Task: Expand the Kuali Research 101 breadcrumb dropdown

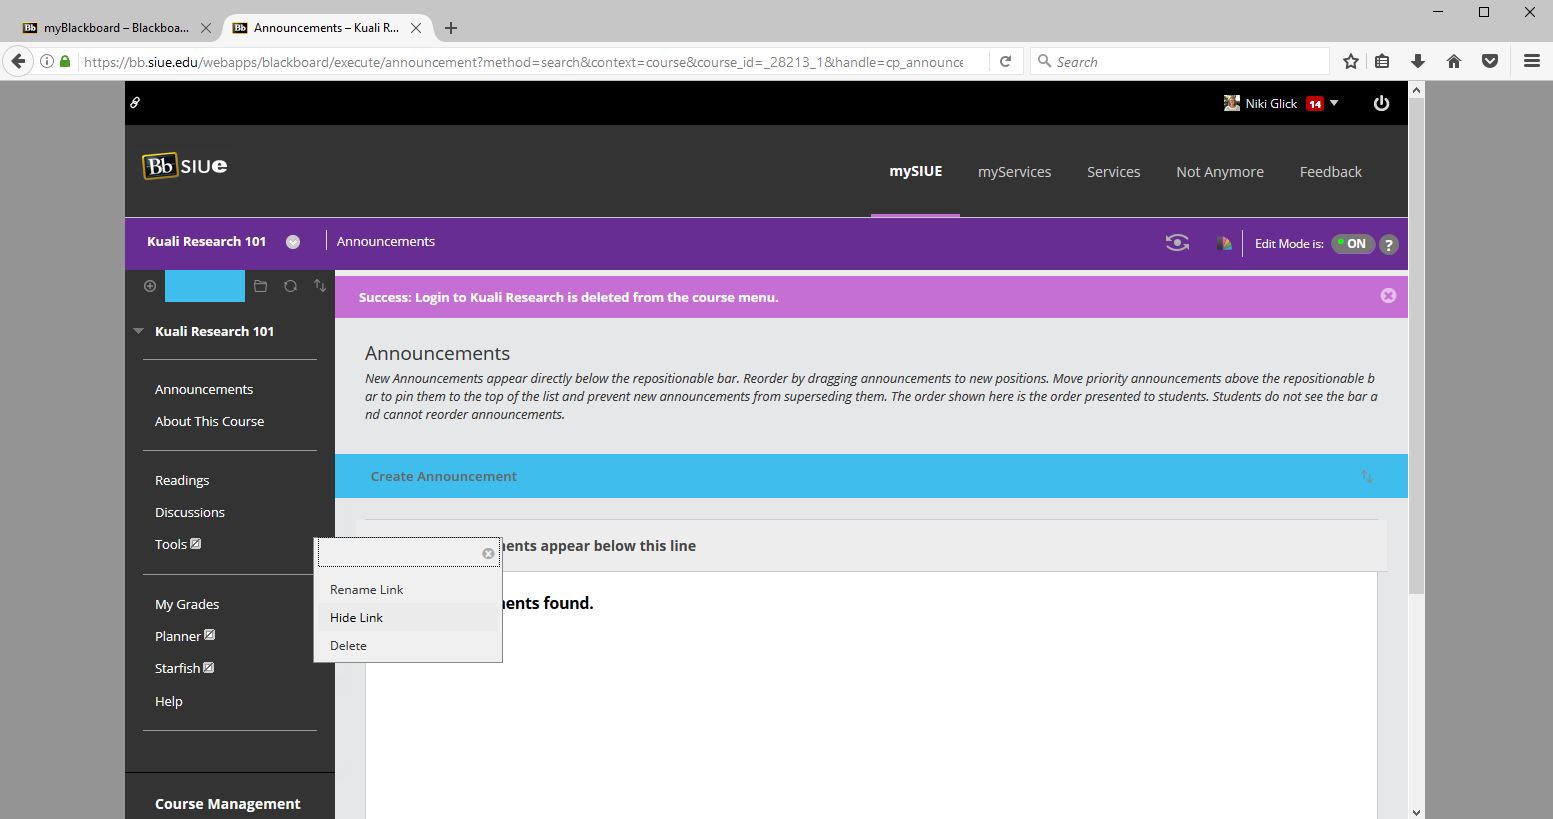Action: [x=293, y=242]
